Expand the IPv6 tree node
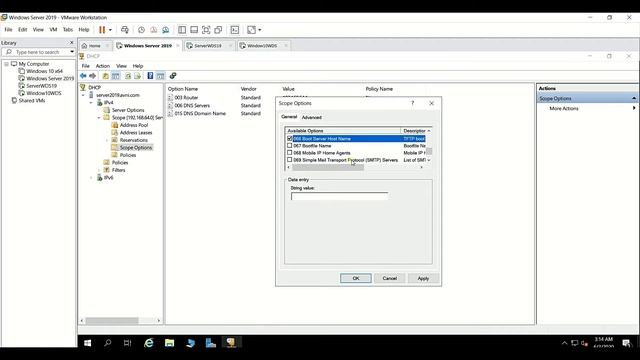The image size is (640, 360). [x=91, y=178]
